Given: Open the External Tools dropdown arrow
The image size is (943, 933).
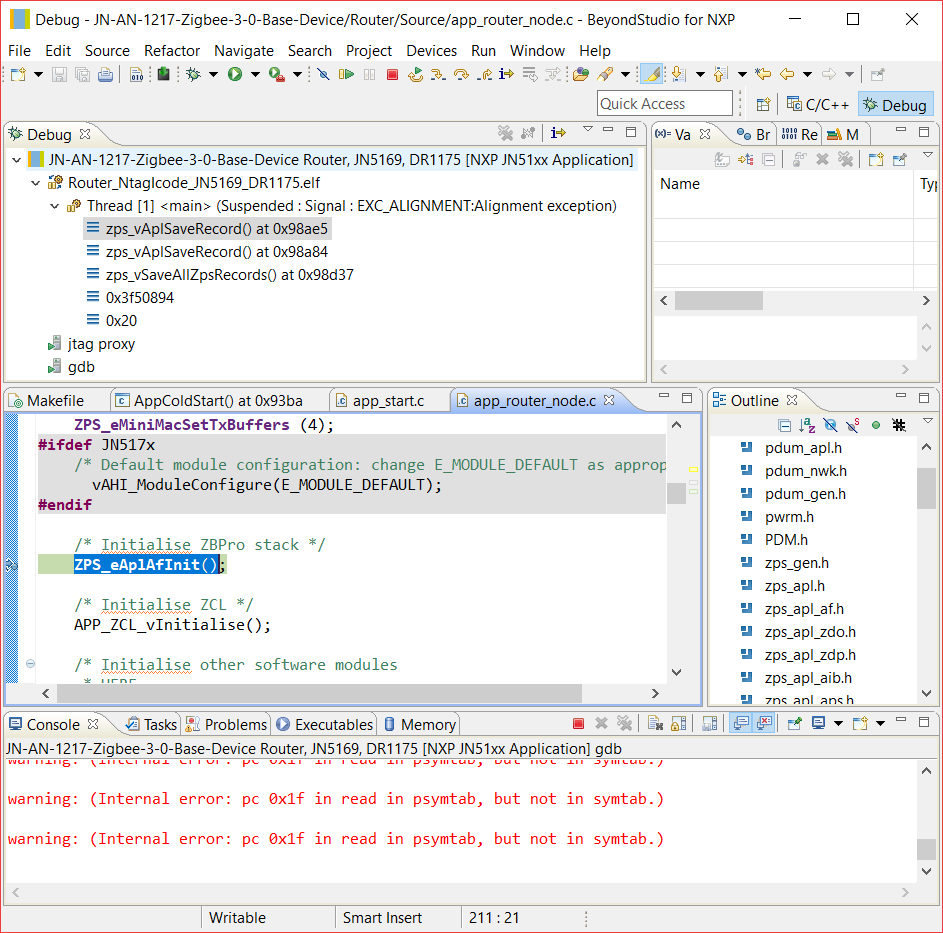Looking at the screenshot, I should [297, 75].
